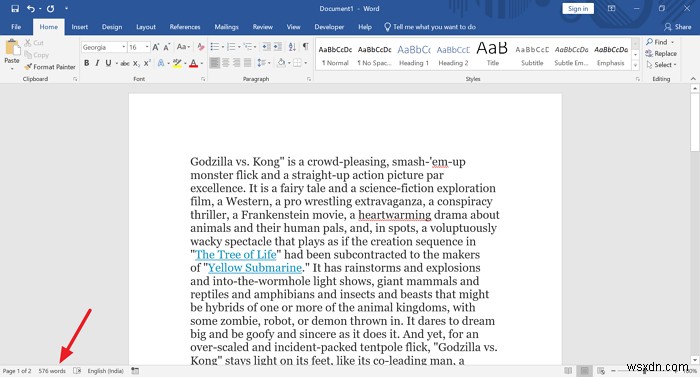Open the Georgia font name dropdown
Viewport: 700px width, 377px height.
[124, 47]
